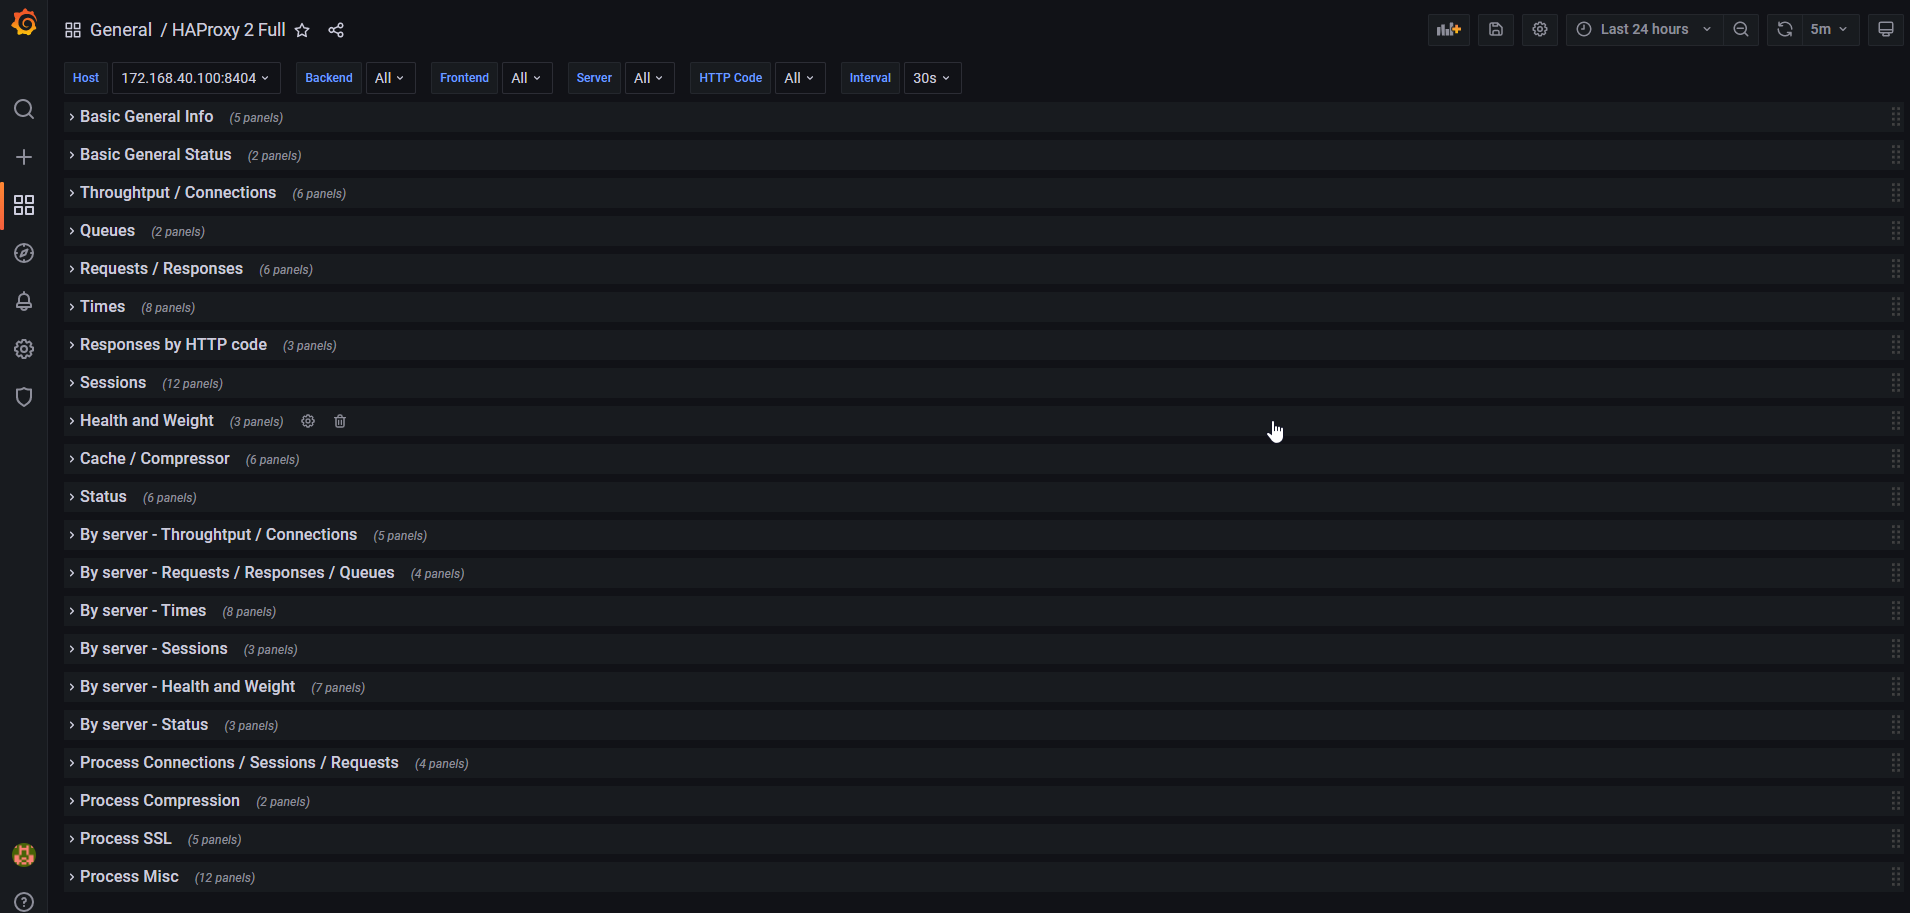The width and height of the screenshot is (1910, 913).
Task: Click the HAProxy 2 Full dashboard title
Action: pyautogui.click(x=229, y=30)
